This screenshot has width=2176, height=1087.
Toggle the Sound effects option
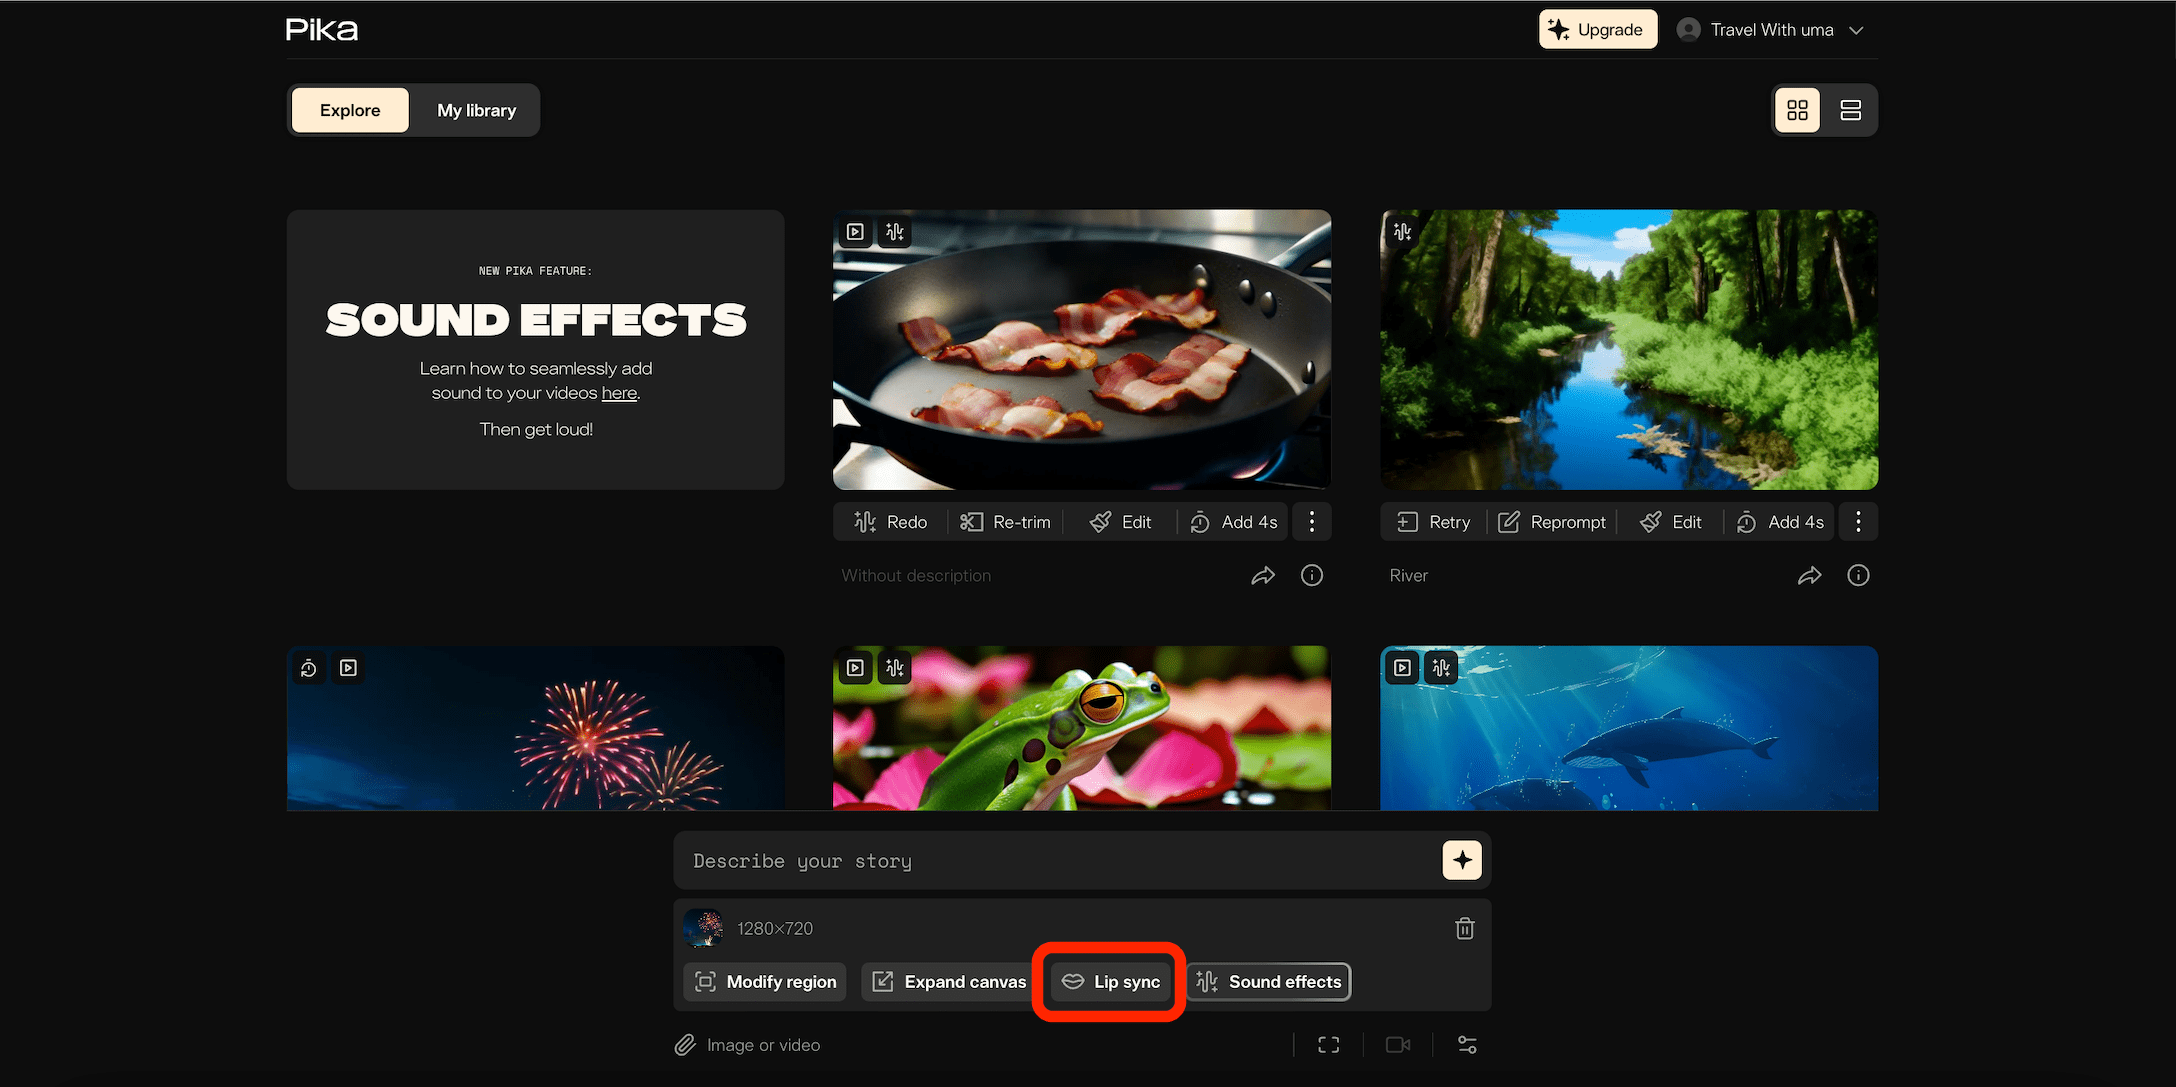point(1269,982)
